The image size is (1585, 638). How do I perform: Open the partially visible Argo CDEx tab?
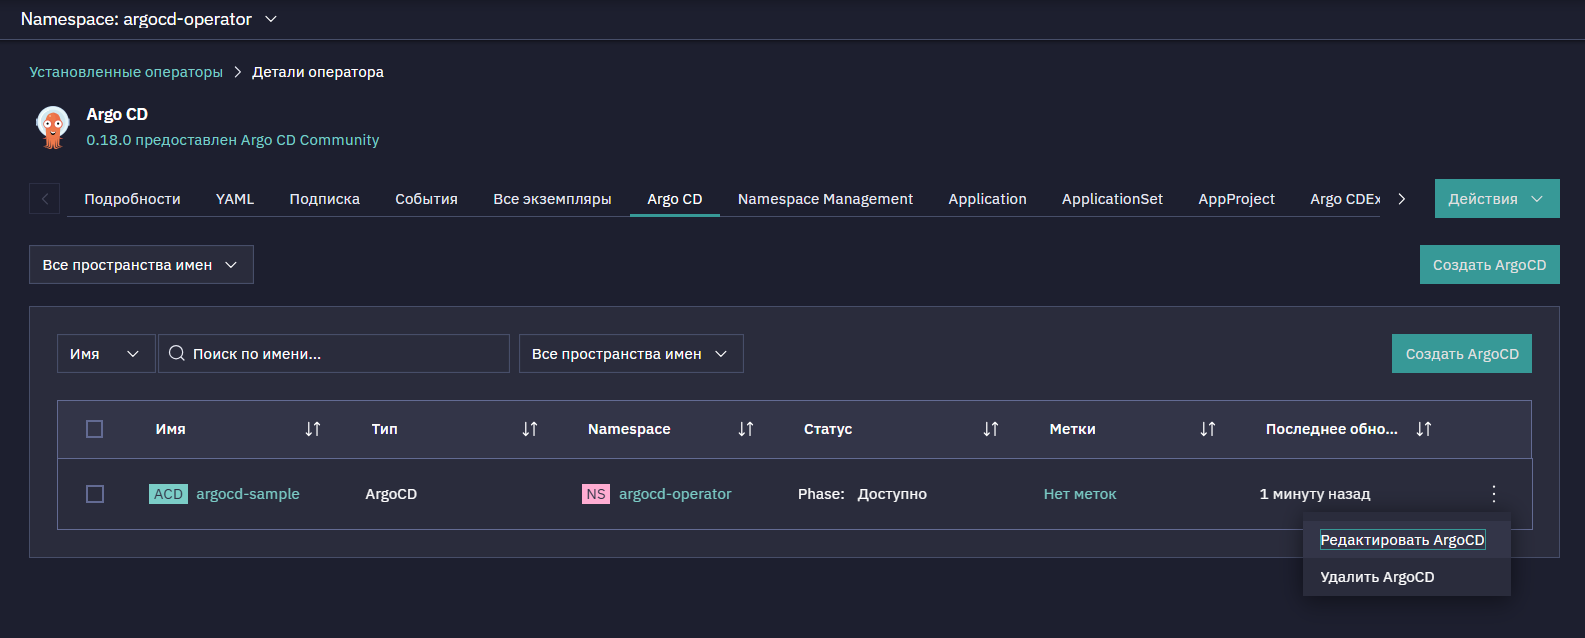click(x=1345, y=199)
